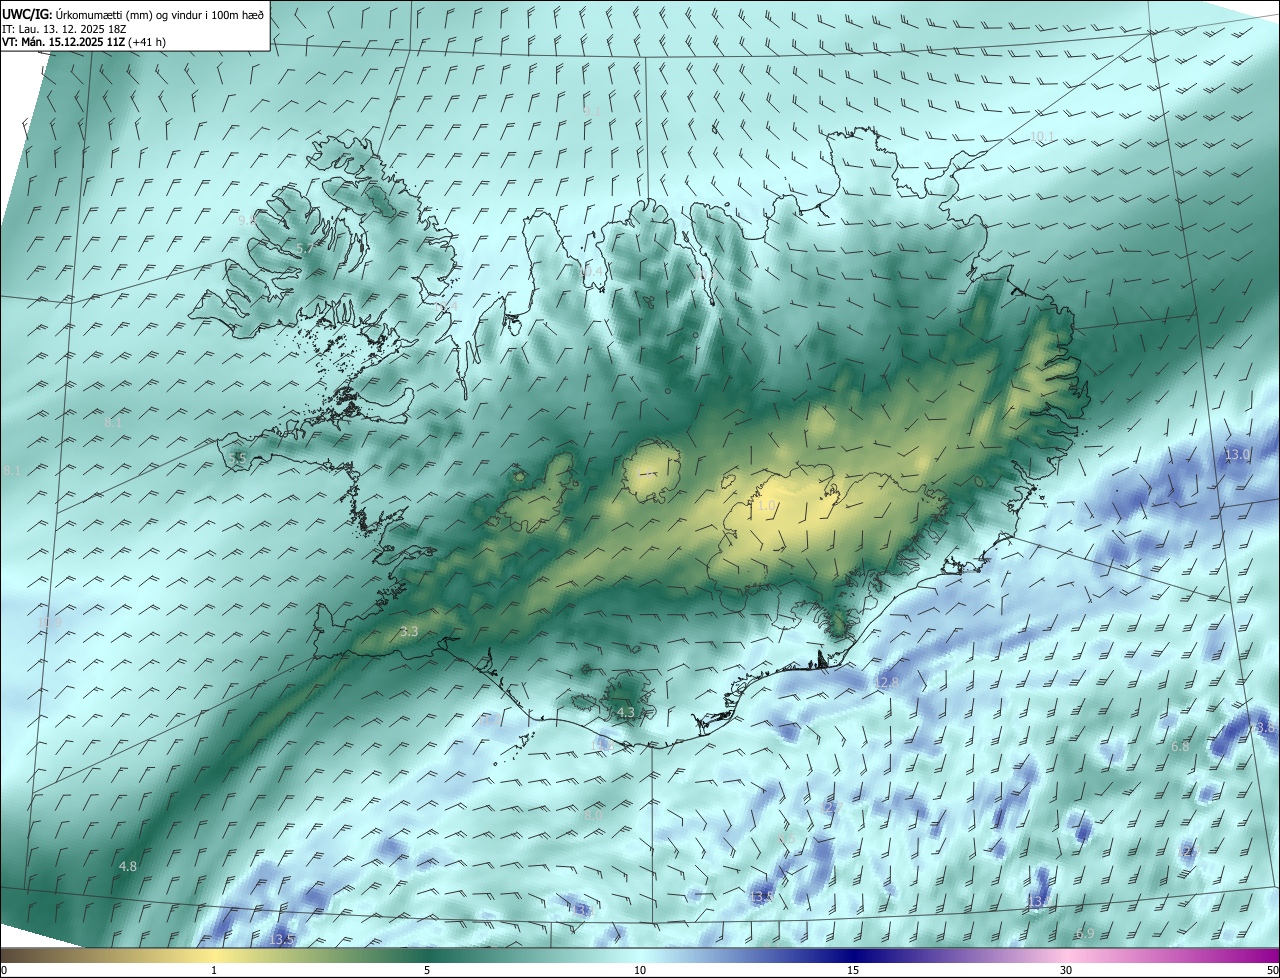Screen dimensions: 1280x978
Task: Click the map value label '5.5'
Action: coord(237,458)
